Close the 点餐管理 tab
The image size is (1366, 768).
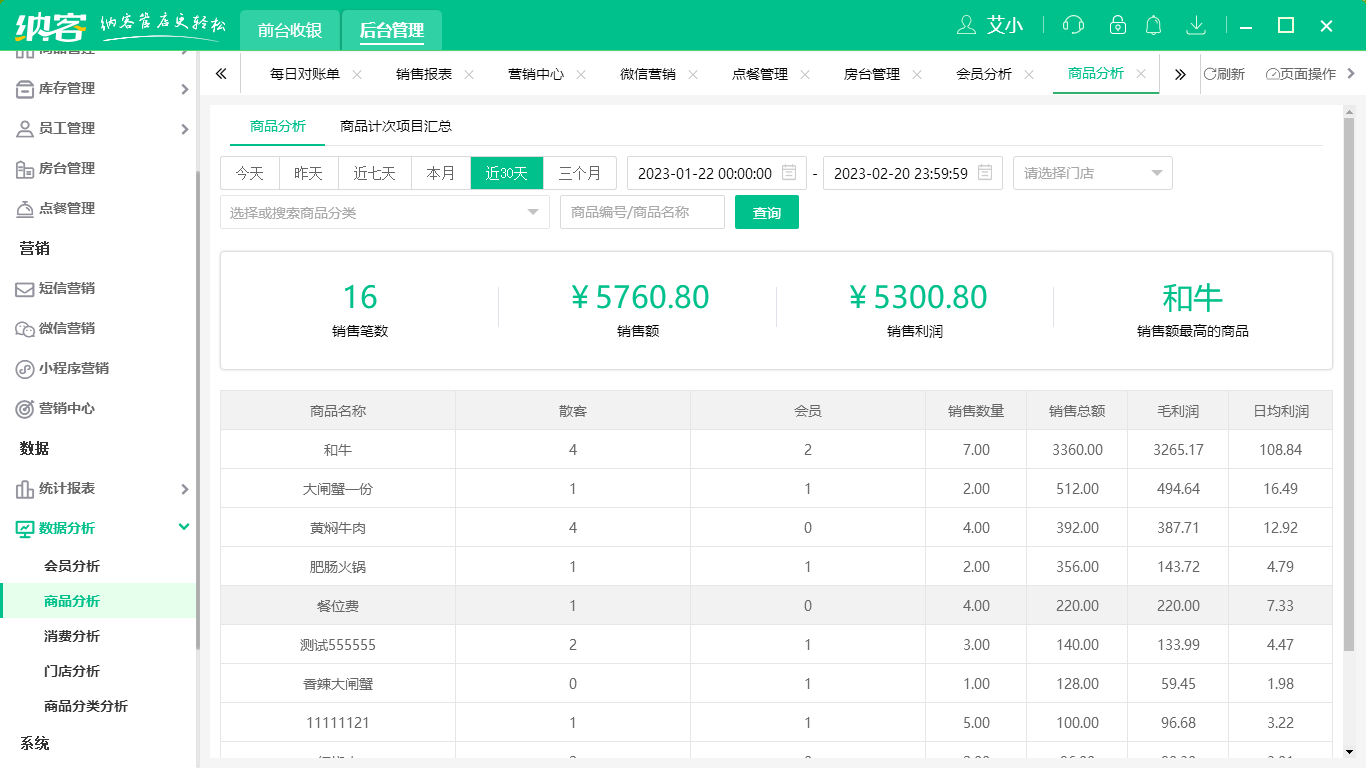click(x=805, y=74)
